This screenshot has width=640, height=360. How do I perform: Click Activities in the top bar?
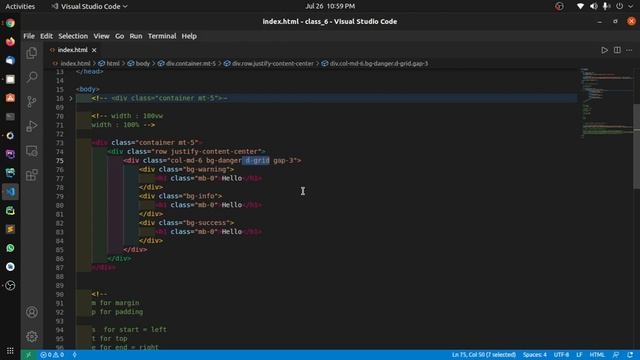coord(20,6)
